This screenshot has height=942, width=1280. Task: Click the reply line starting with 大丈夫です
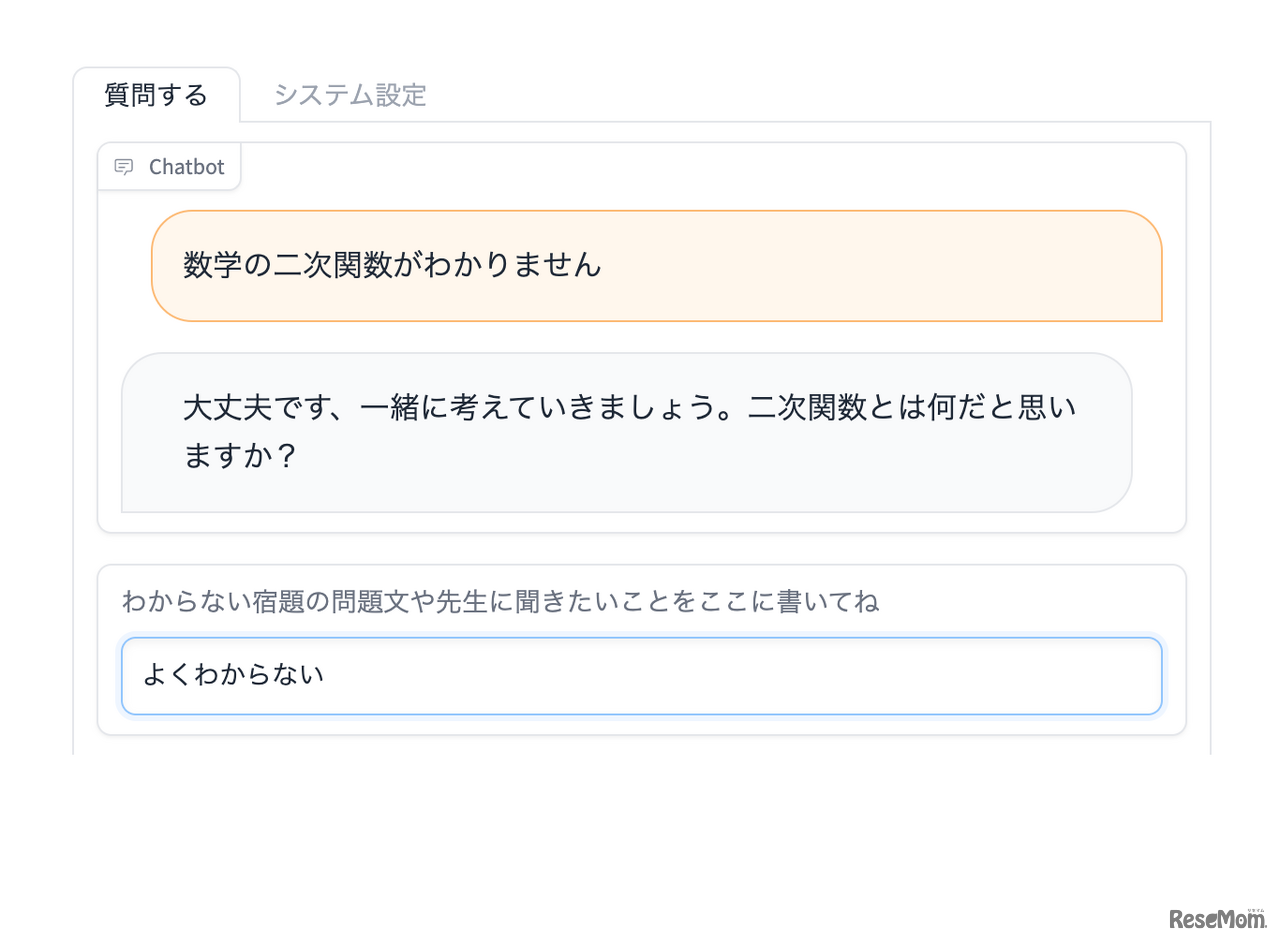pos(630,408)
